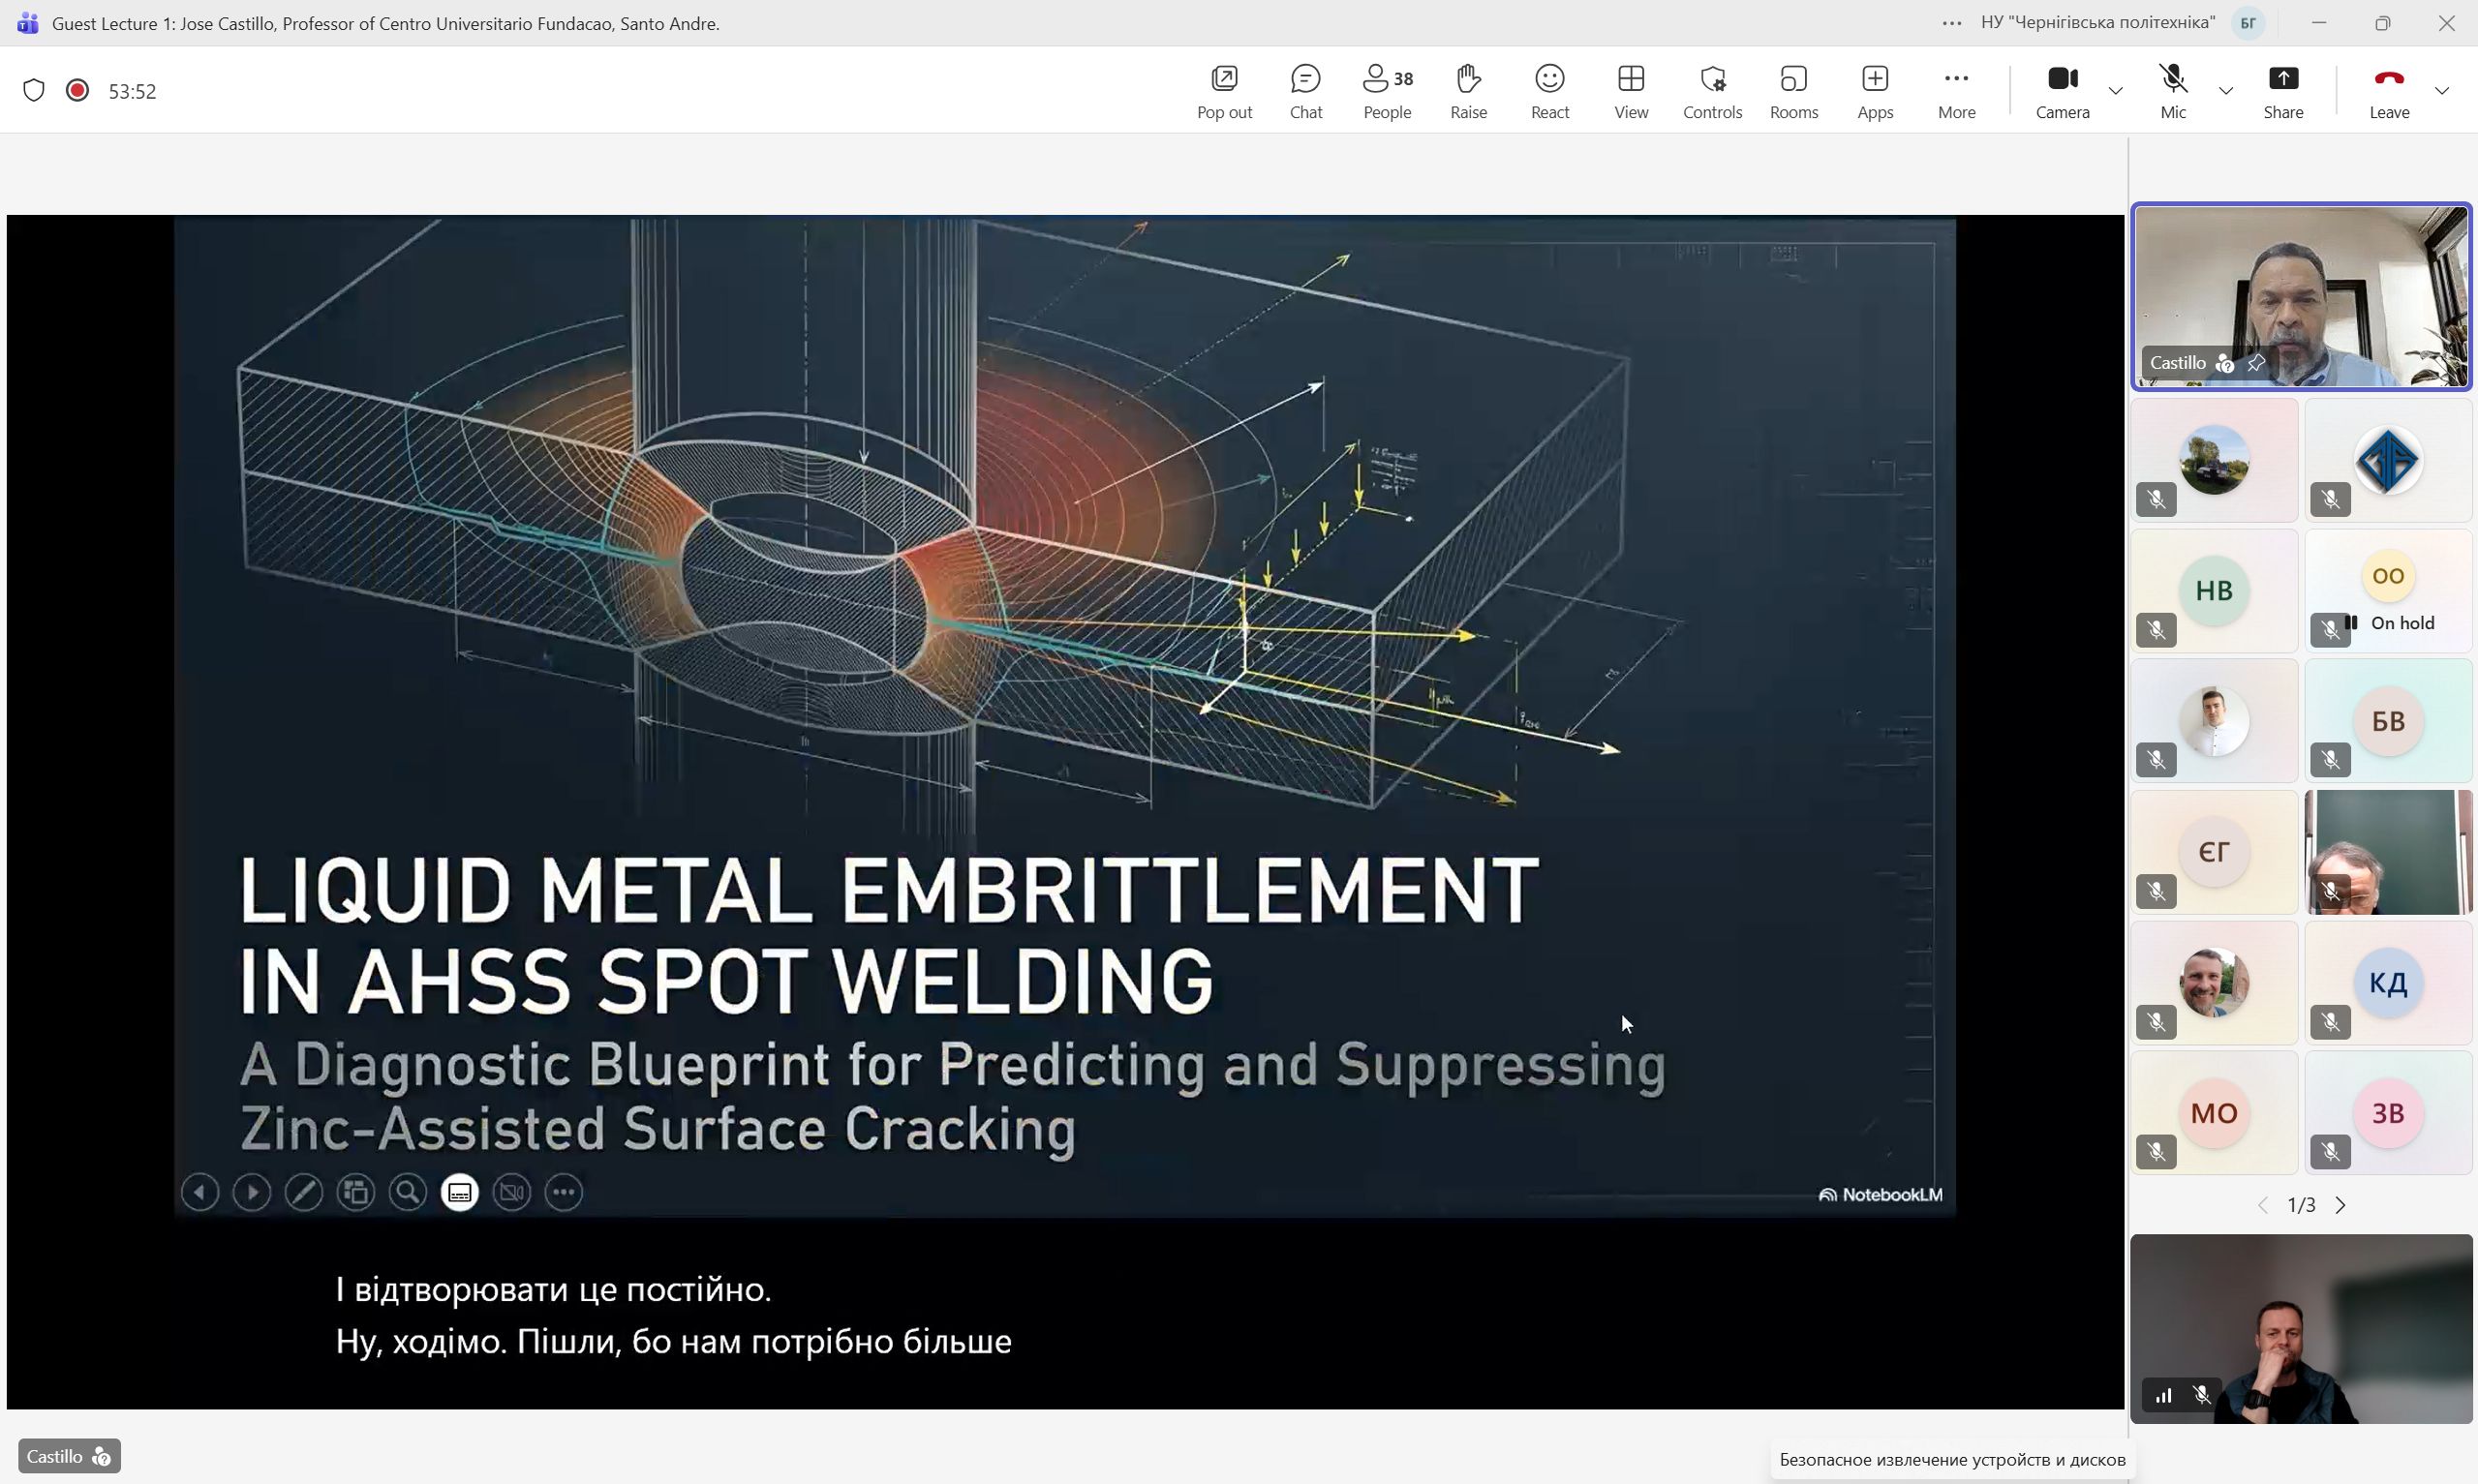This screenshot has height=1484, width=2478.
Task: Advance to next slide in presentation
Action: tap(252, 1192)
